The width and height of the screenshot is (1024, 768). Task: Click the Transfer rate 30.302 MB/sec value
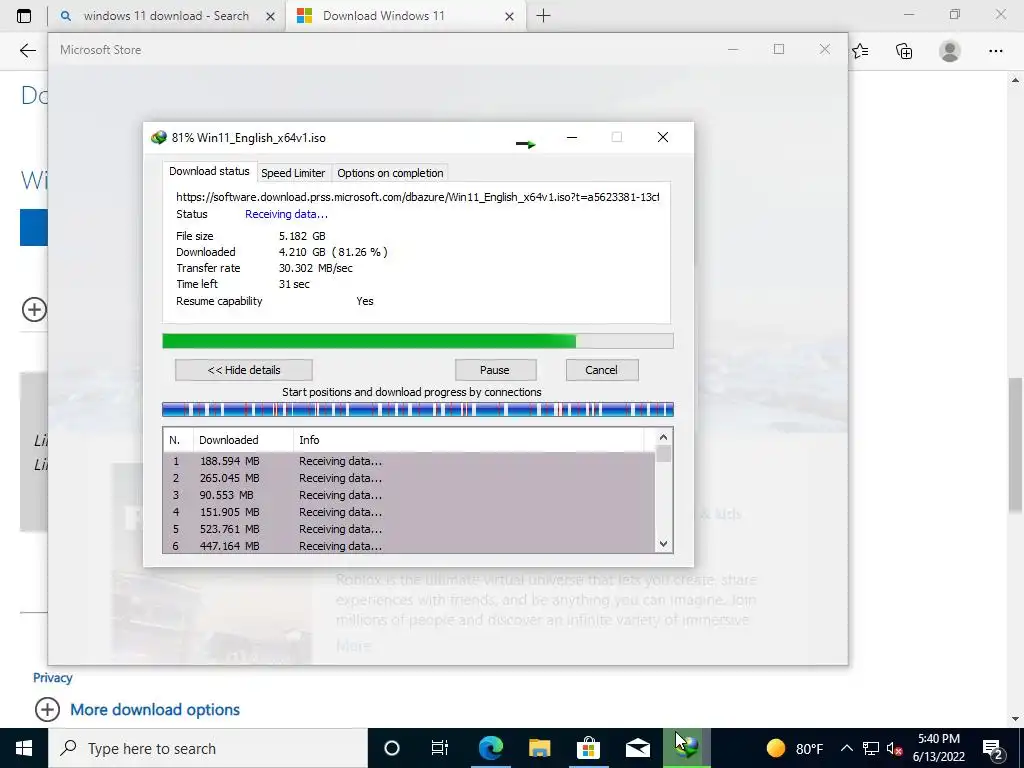315,268
